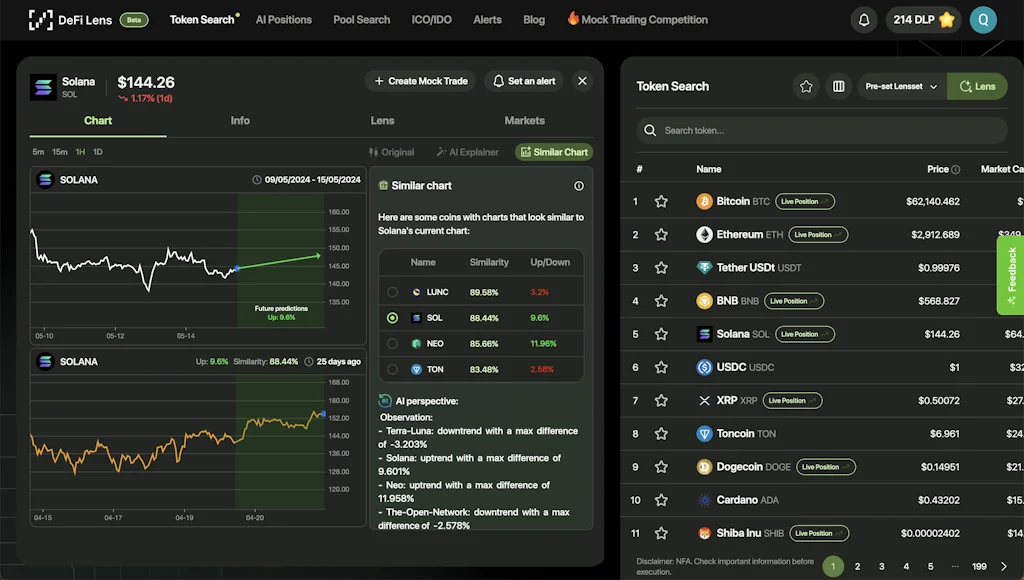This screenshot has height=580, width=1024.
Task: Open the Blog menu item
Action: tap(533, 19)
